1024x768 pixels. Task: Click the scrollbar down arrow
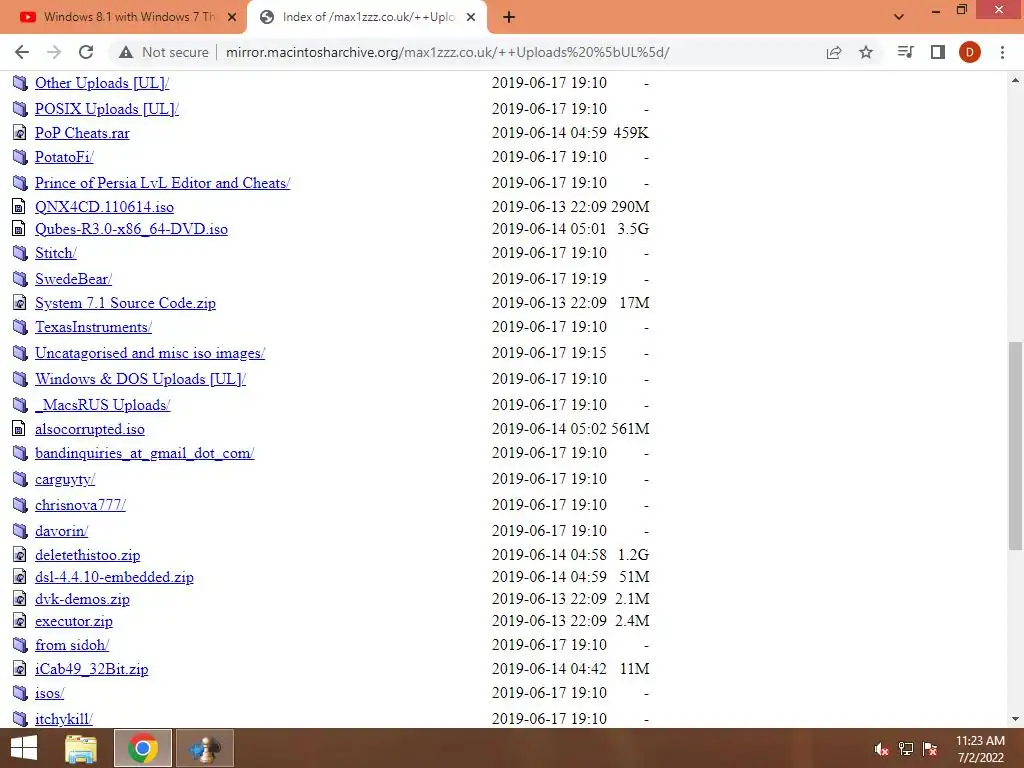[1015, 719]
